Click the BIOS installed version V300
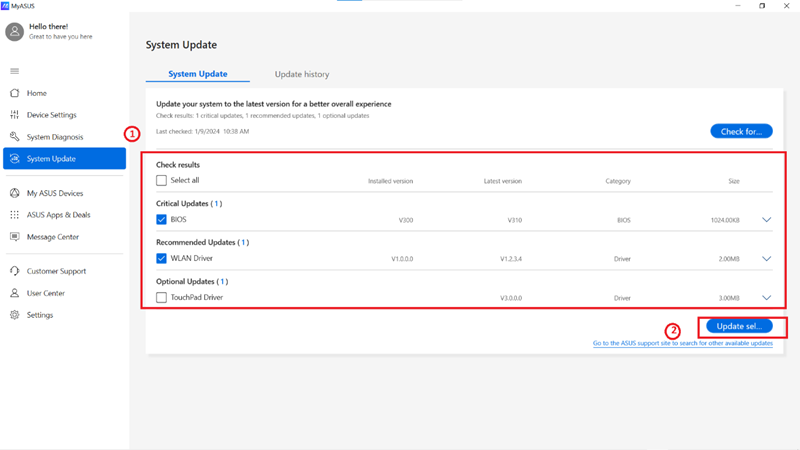Image resolution: width=800 pixels, height=450 pixels. (x=406, y=220)
